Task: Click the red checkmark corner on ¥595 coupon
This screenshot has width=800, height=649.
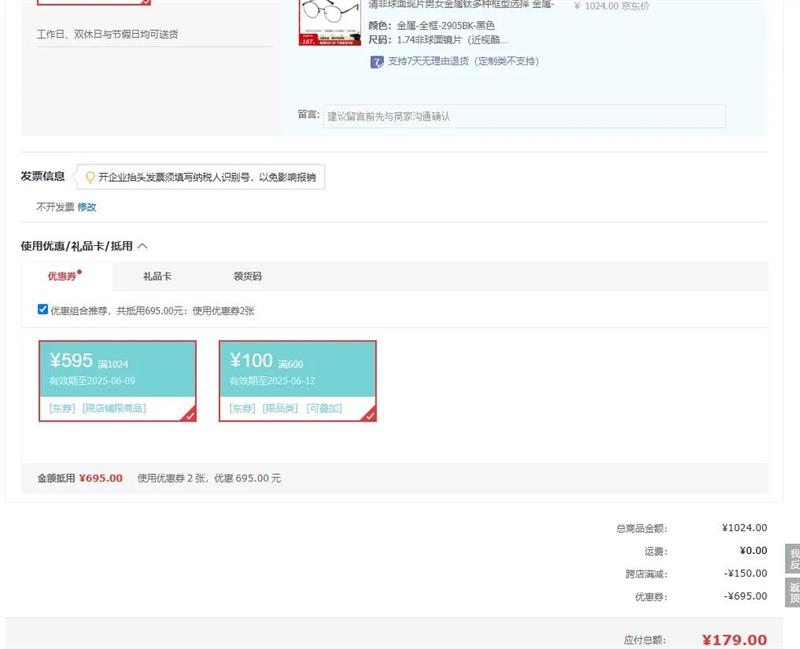Action: coord(190,415)
